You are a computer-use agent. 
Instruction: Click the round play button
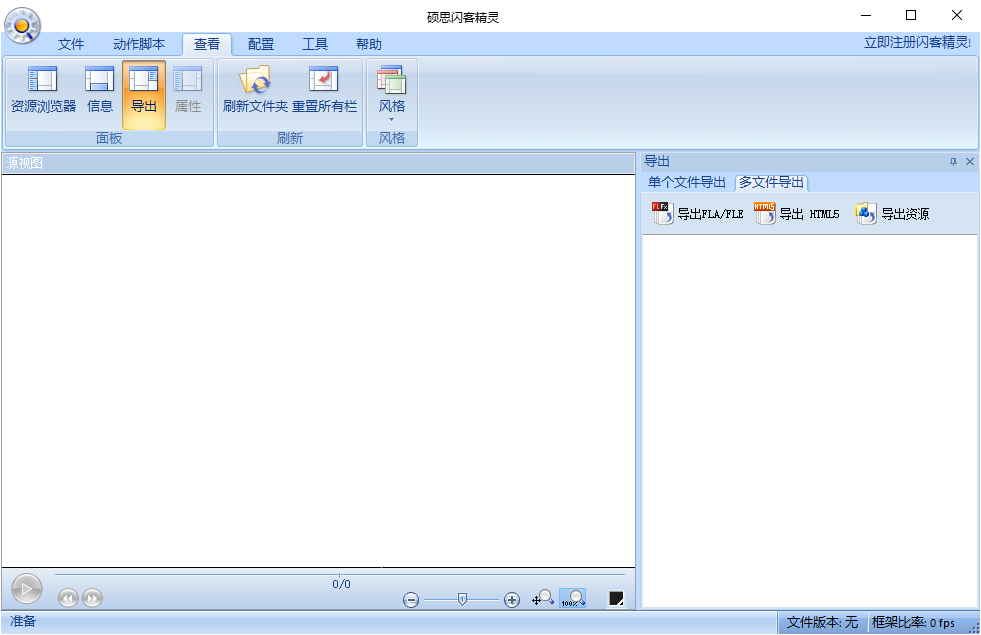click(26, 589)
